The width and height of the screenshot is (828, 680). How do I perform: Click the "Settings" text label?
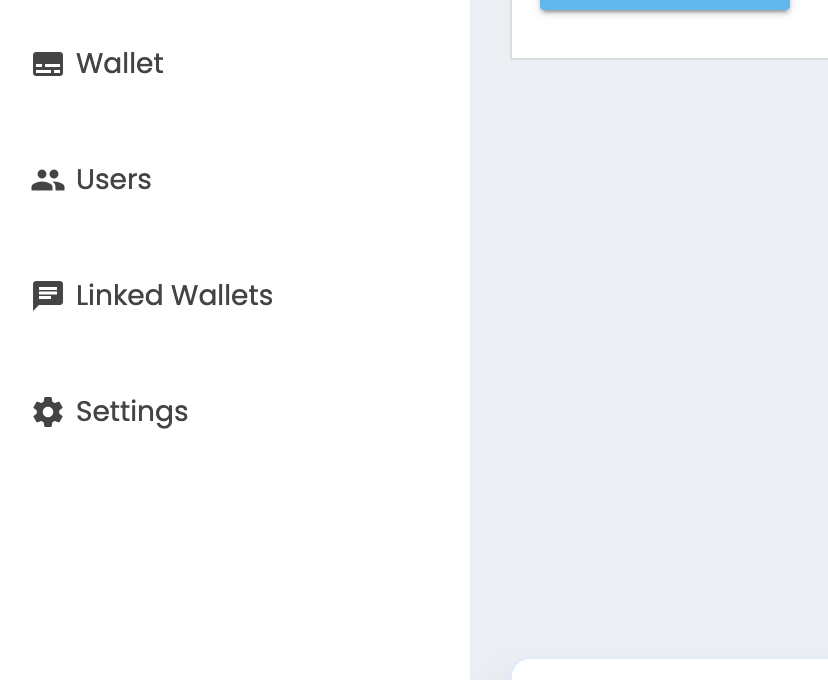coord(132,412)
